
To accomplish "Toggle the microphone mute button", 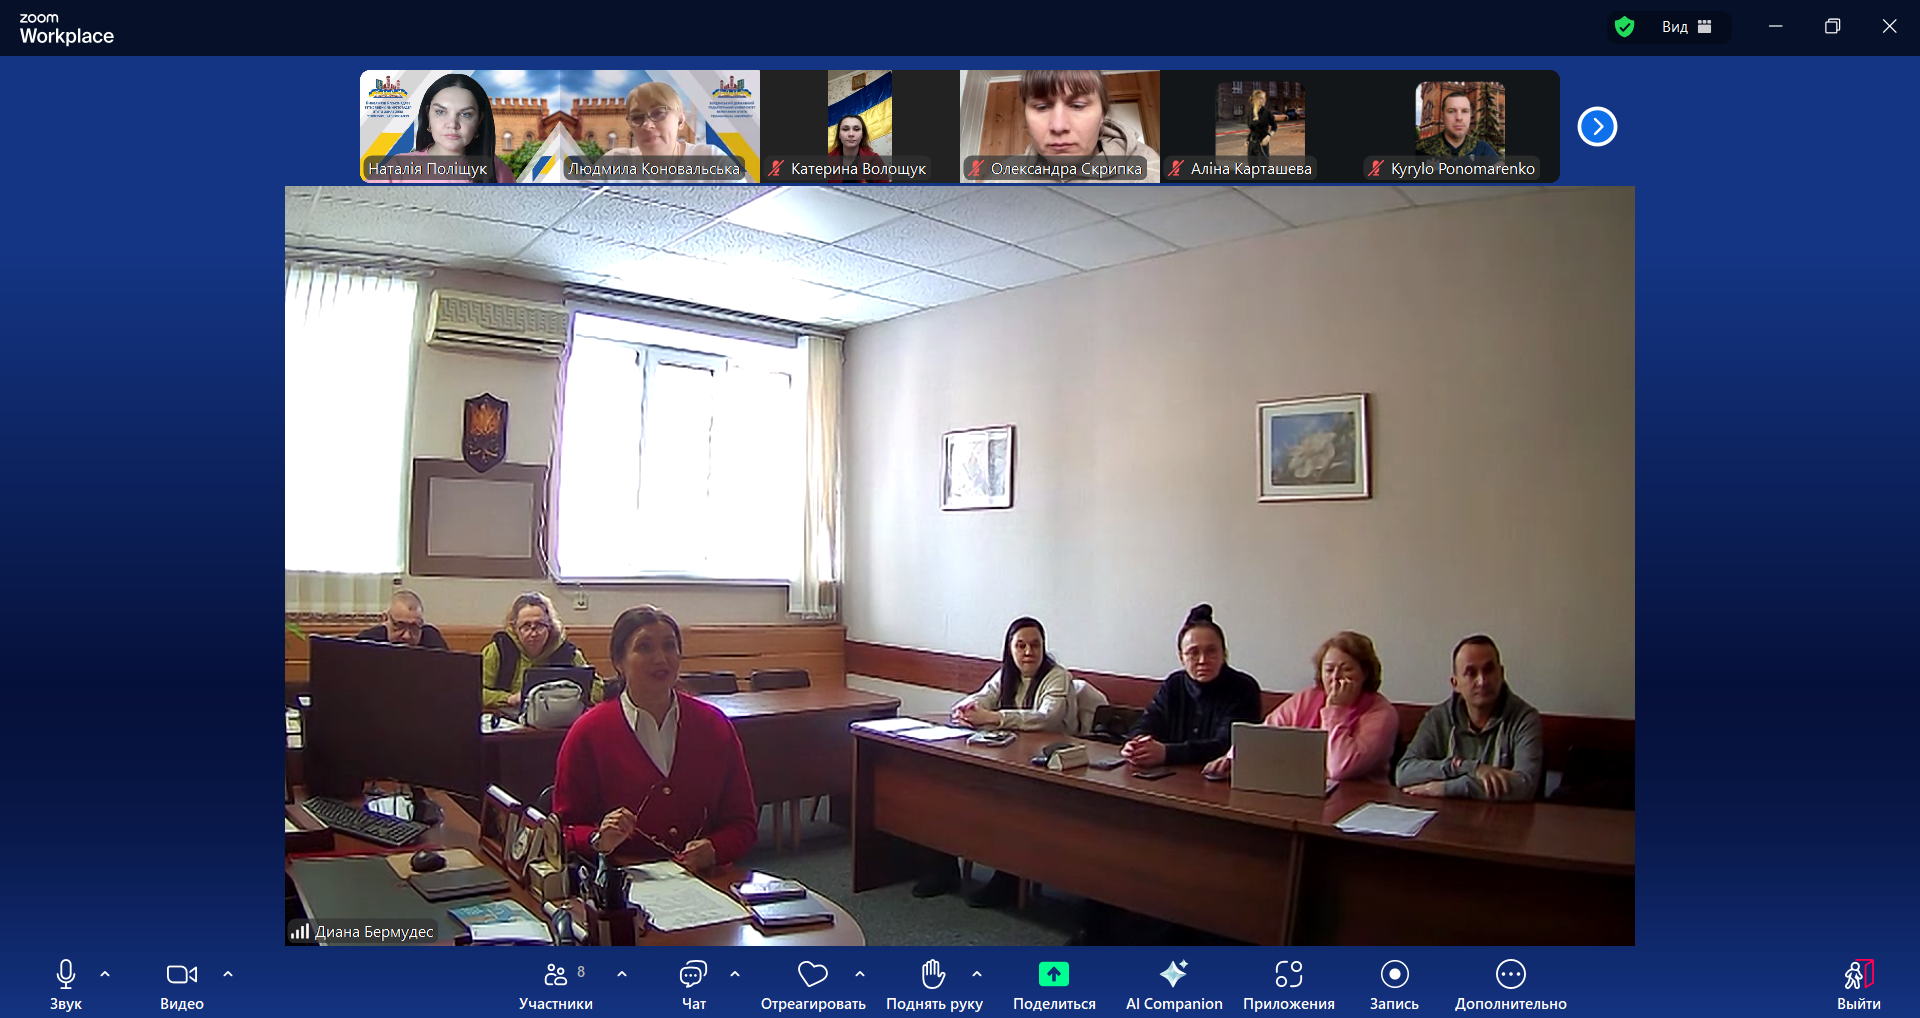I will click(x=66, y=974).
